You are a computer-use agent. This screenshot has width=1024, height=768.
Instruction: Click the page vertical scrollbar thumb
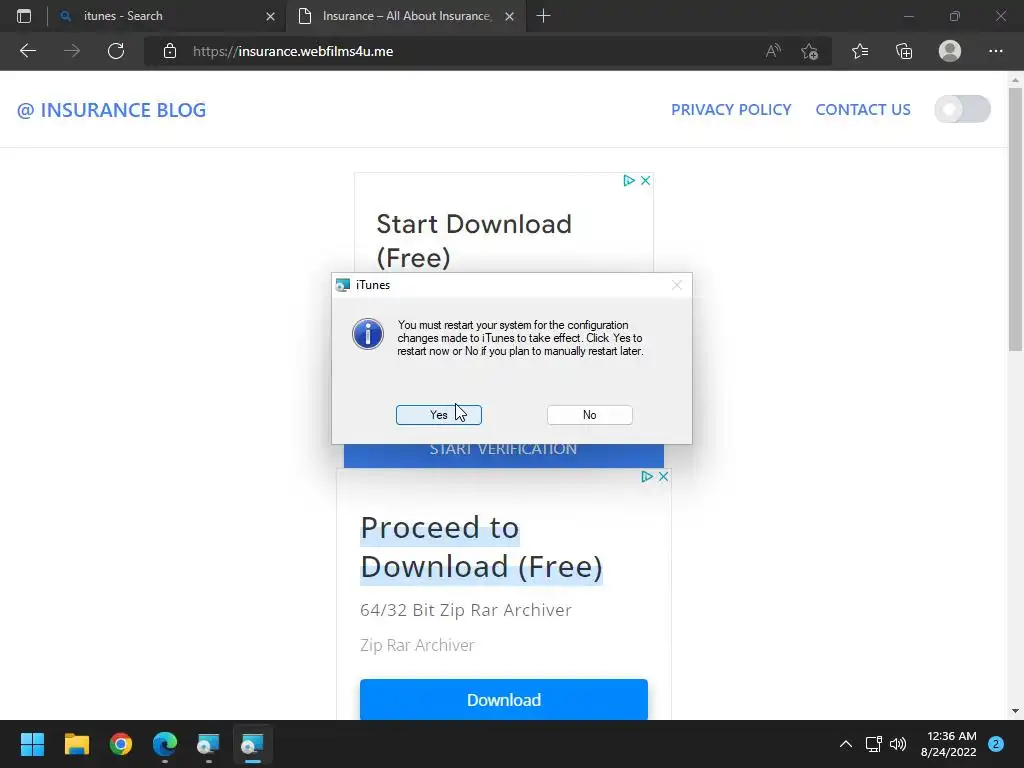(x=1015, y=219)
